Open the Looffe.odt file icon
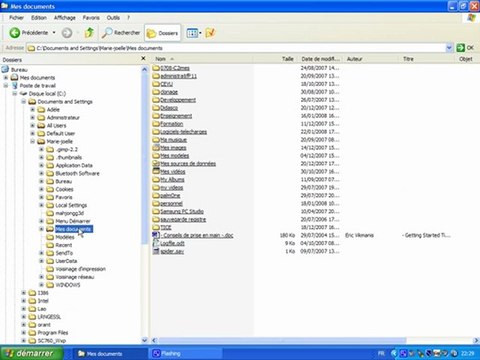 [x=156, y=243]
